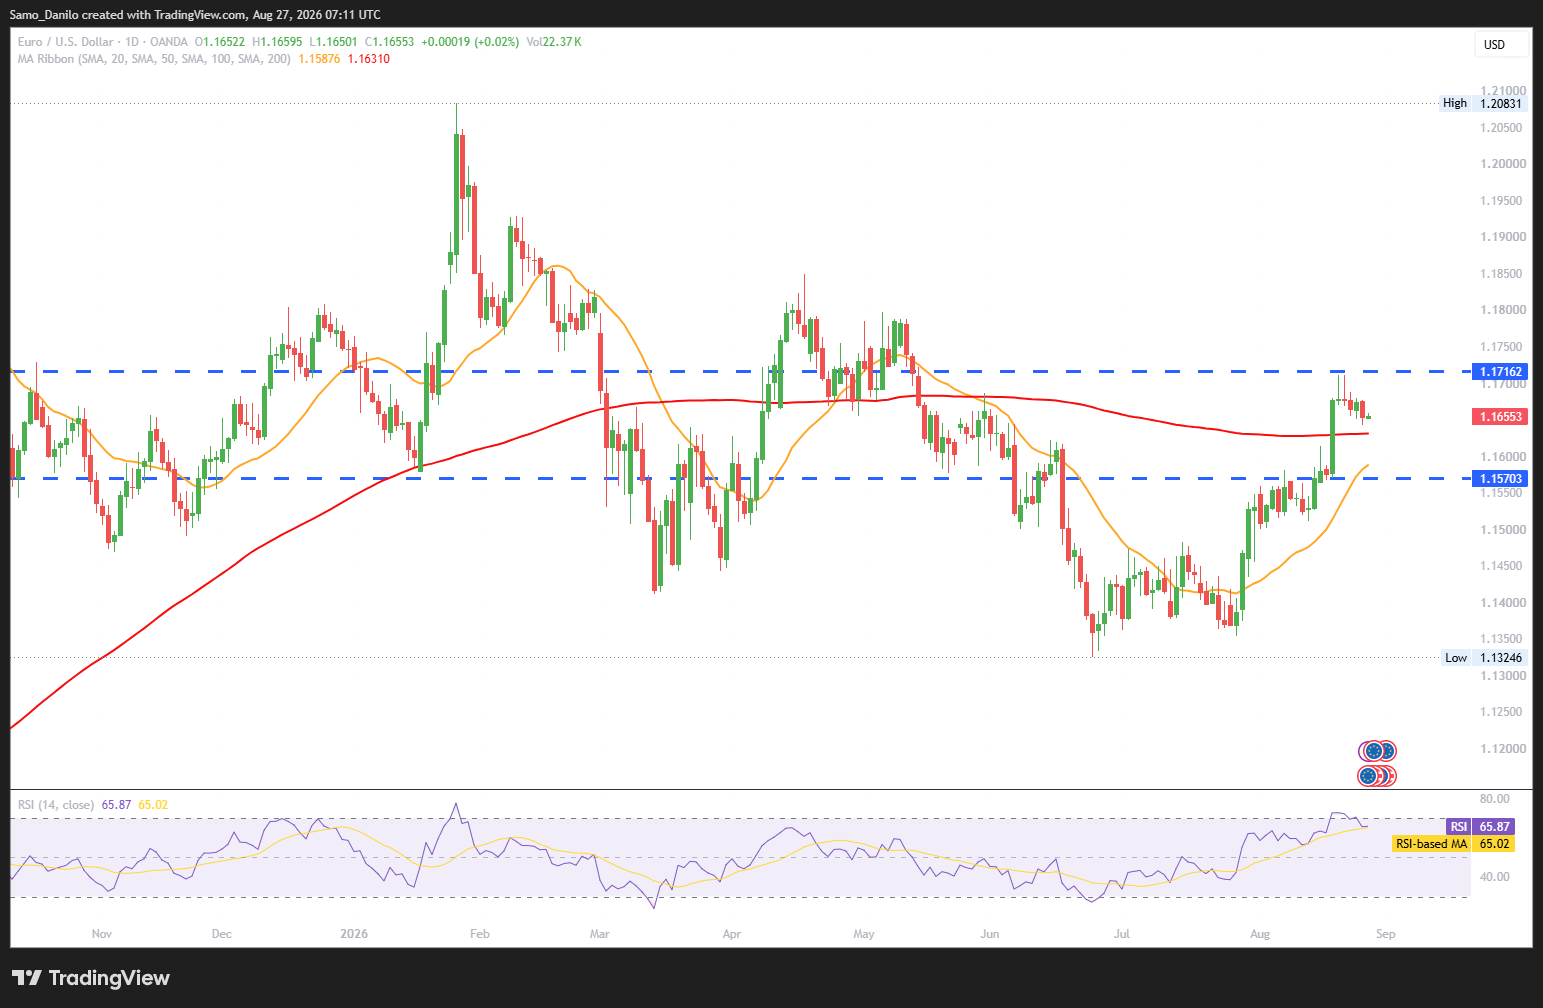Open the fully visible EU flag event icon in the lower row
Image resolution: width=1543 pixels, height=1008 pixels.
pos(1368,776)
